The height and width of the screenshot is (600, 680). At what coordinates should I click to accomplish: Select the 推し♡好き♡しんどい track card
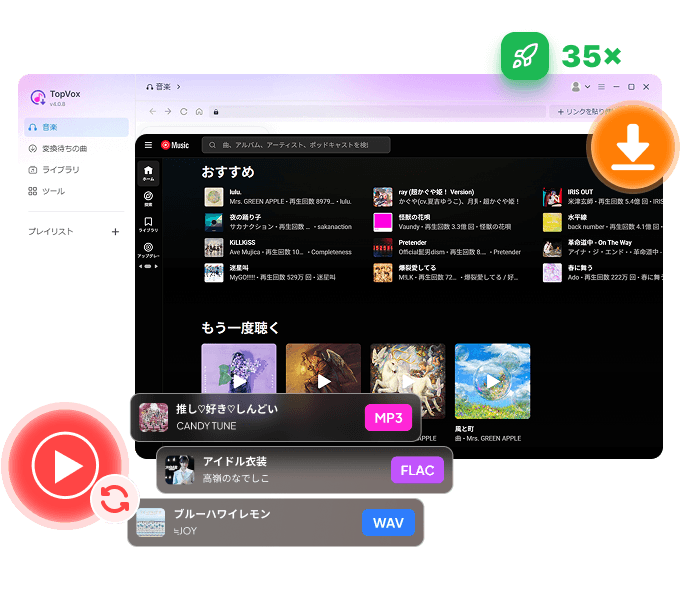pyautogui.click(x=276, y=417)
